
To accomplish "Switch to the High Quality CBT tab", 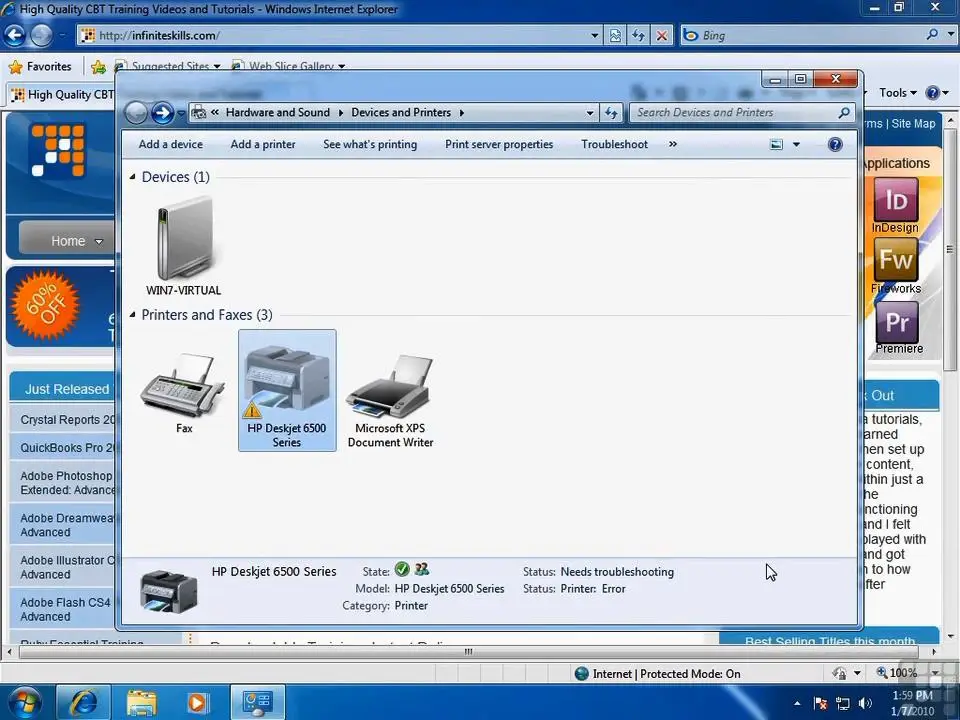I will [61, 95].
